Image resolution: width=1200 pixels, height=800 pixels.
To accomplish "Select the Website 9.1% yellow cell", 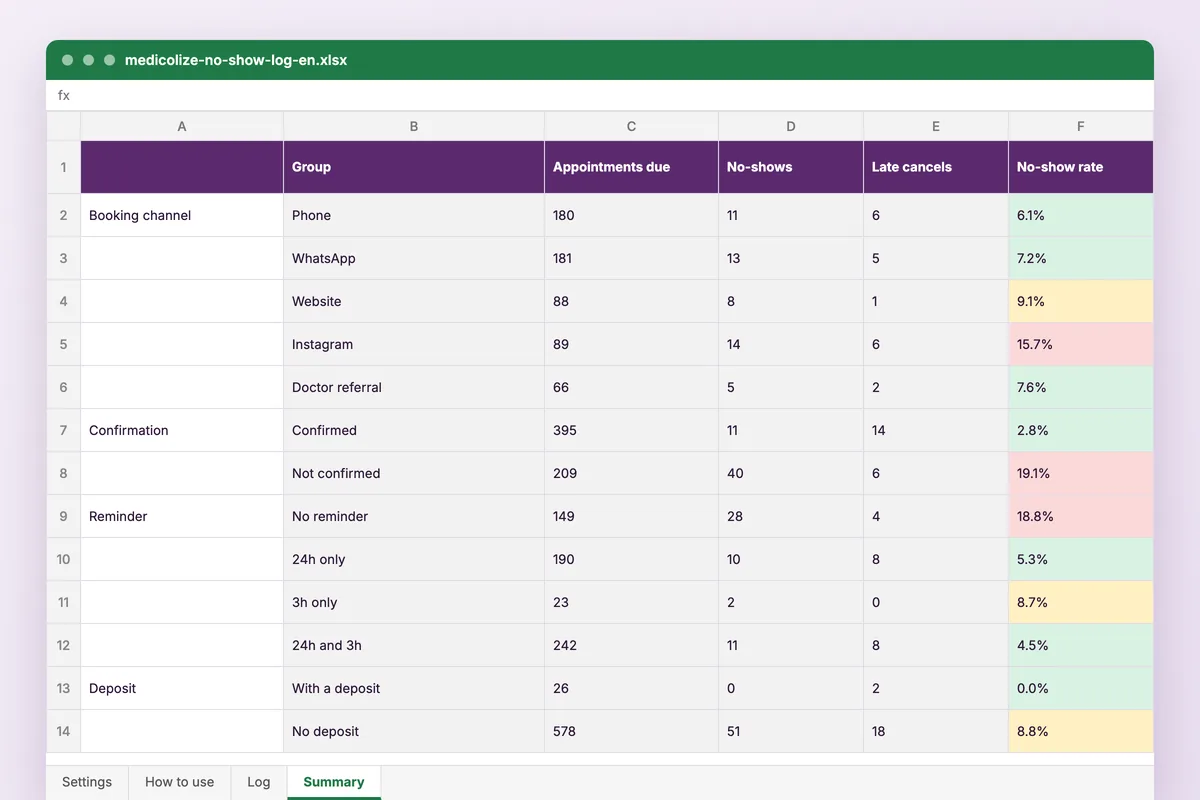I will pyautogui.click(x=1081, y=301).
